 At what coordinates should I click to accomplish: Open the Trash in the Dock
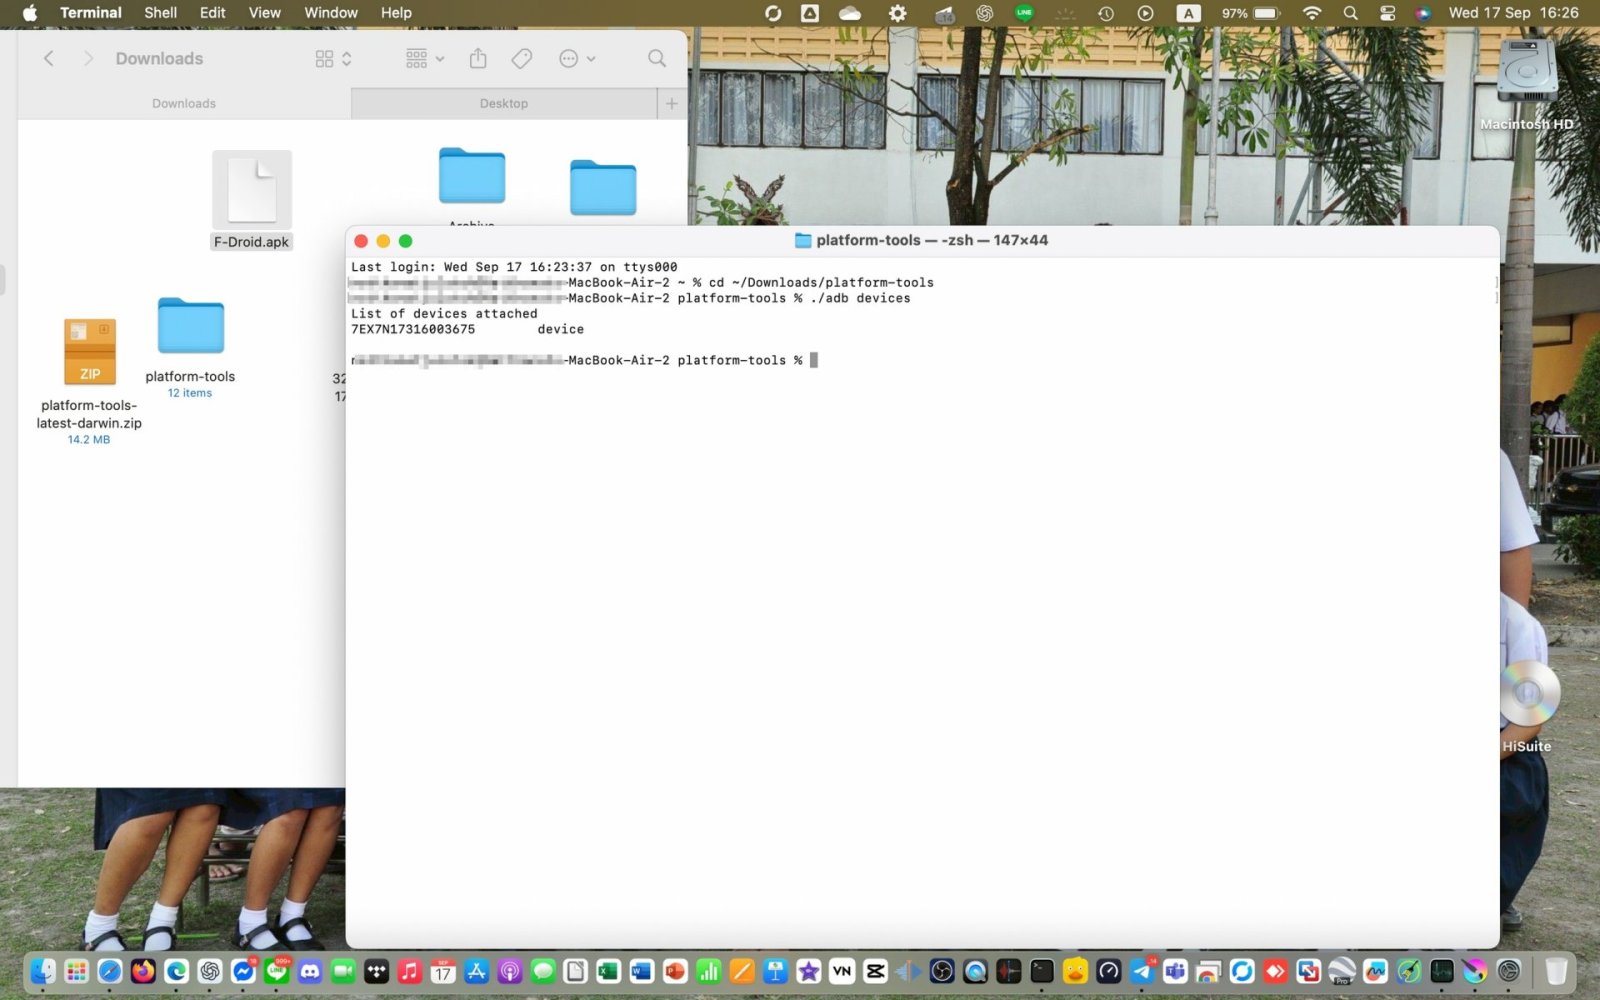tap(1556, 971)
